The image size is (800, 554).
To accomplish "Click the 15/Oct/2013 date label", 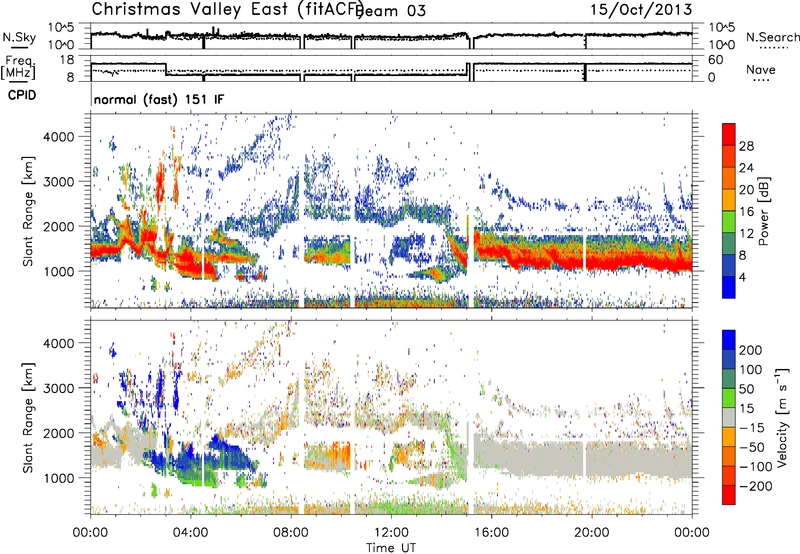I will (641, 10).
